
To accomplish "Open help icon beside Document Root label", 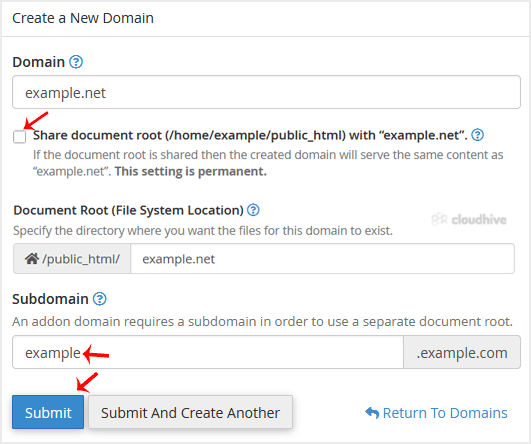I will 253,210.
